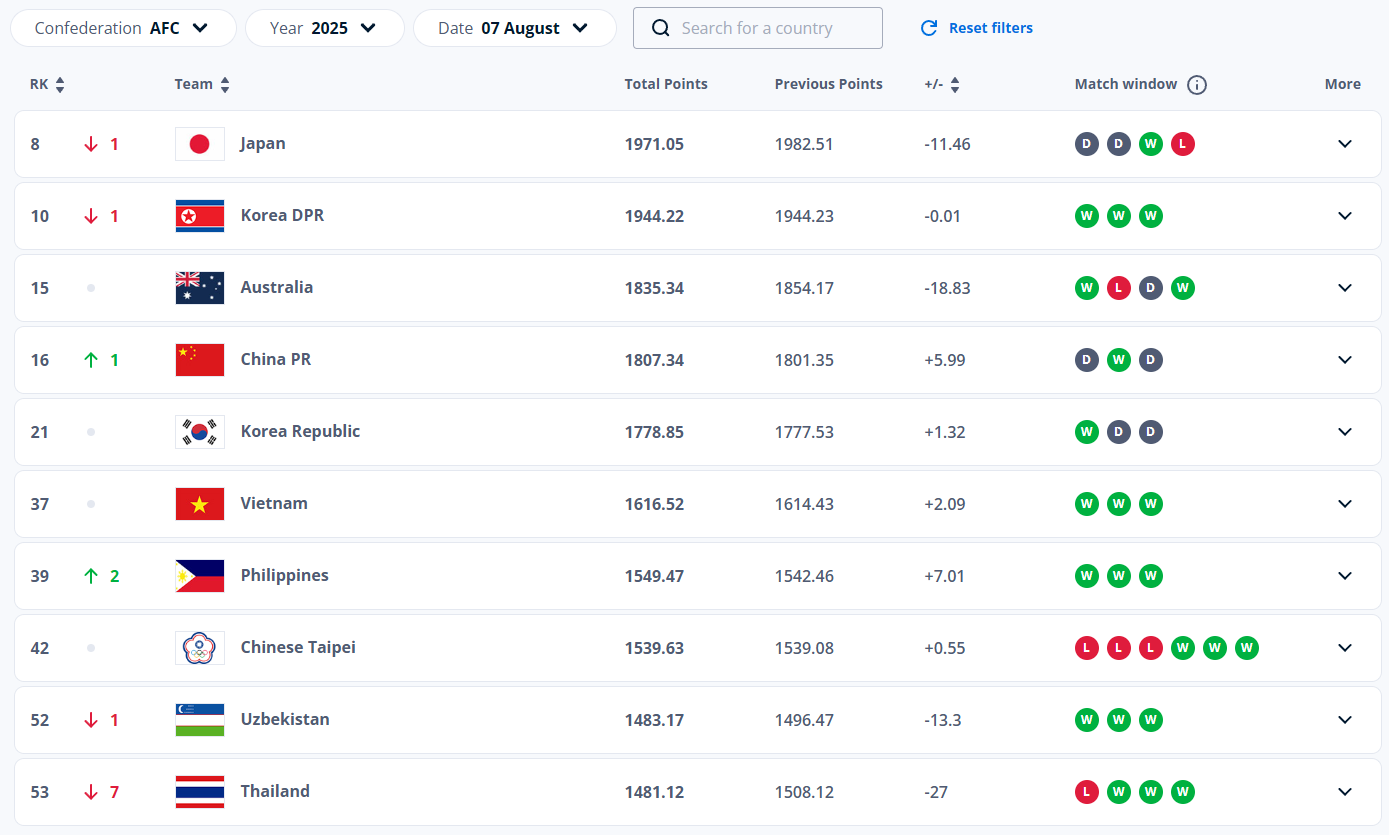Click China PR's first D match badge
Image resolution: width=1389 pixels, height=835 pixels.
(1087, 360)
